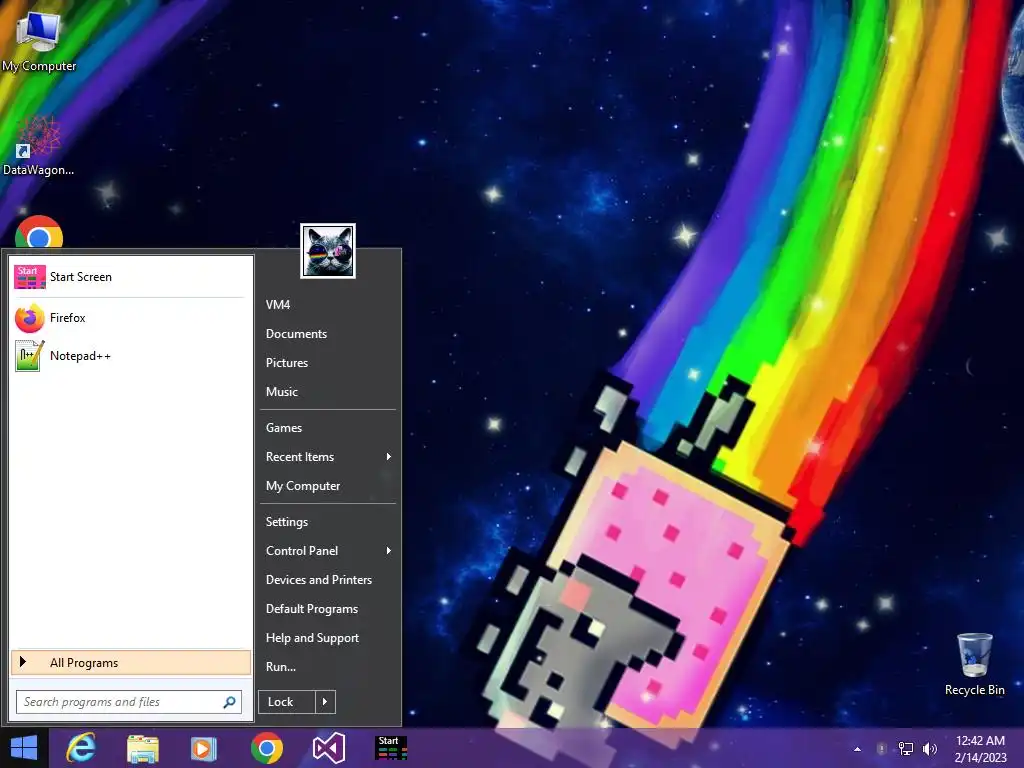Expand the Control Panel submenu arrow
This screenshot has height=768, width=1024.
(x=389, y=551)
